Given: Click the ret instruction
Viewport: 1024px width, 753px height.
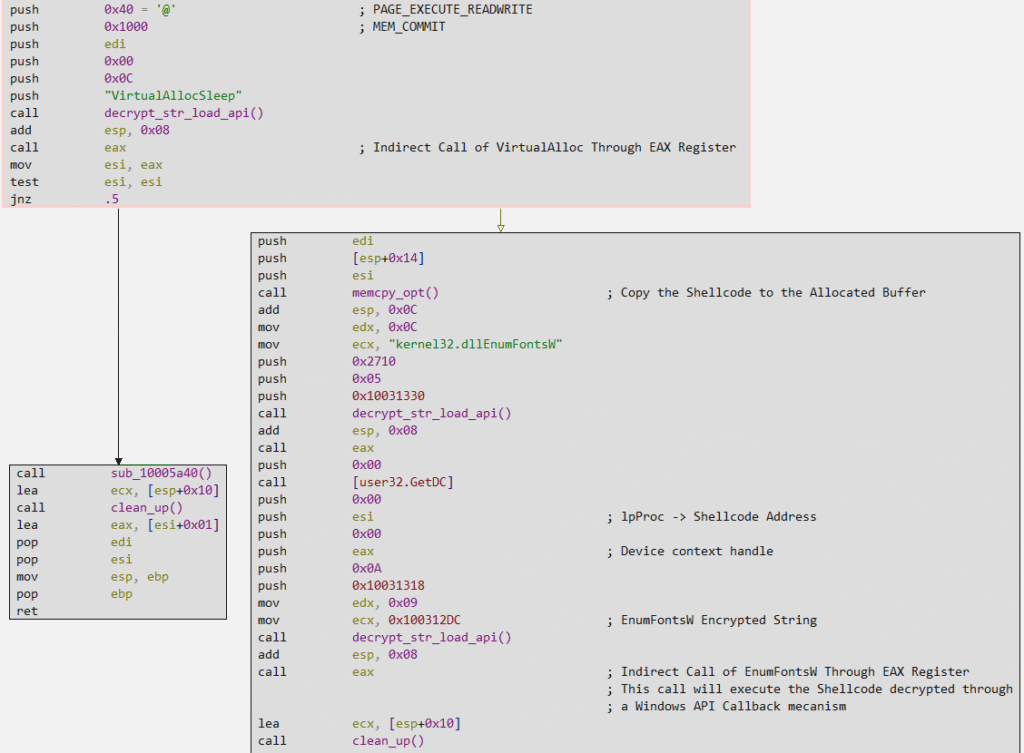Looking at the screenshot, I should coord(28,610).
